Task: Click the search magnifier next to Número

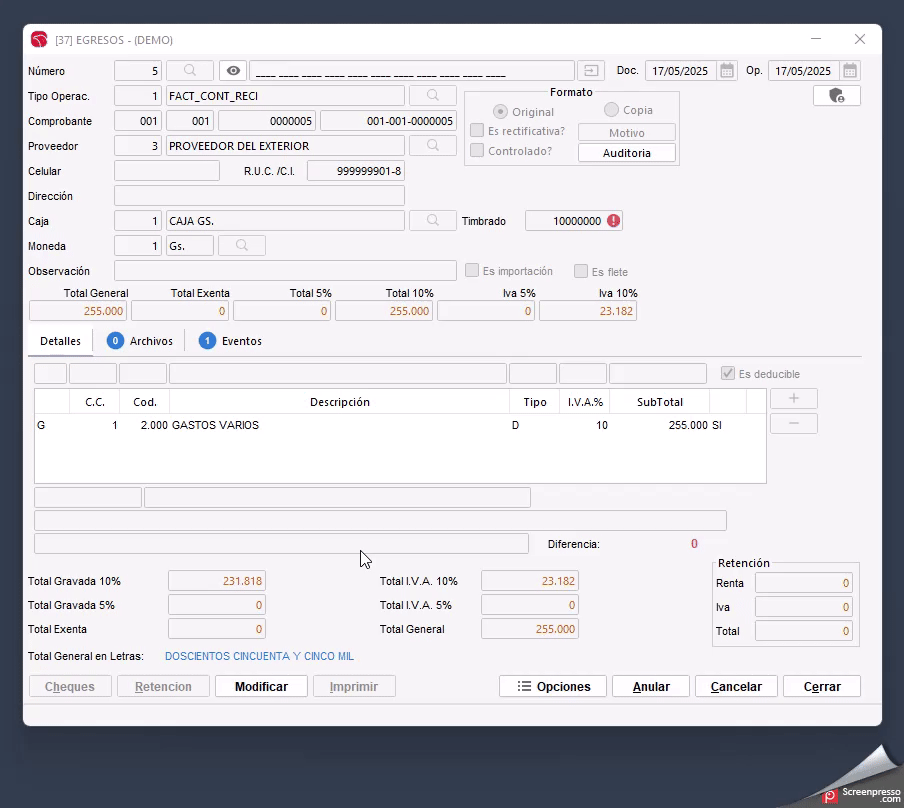Action: (x=190, y=71)
